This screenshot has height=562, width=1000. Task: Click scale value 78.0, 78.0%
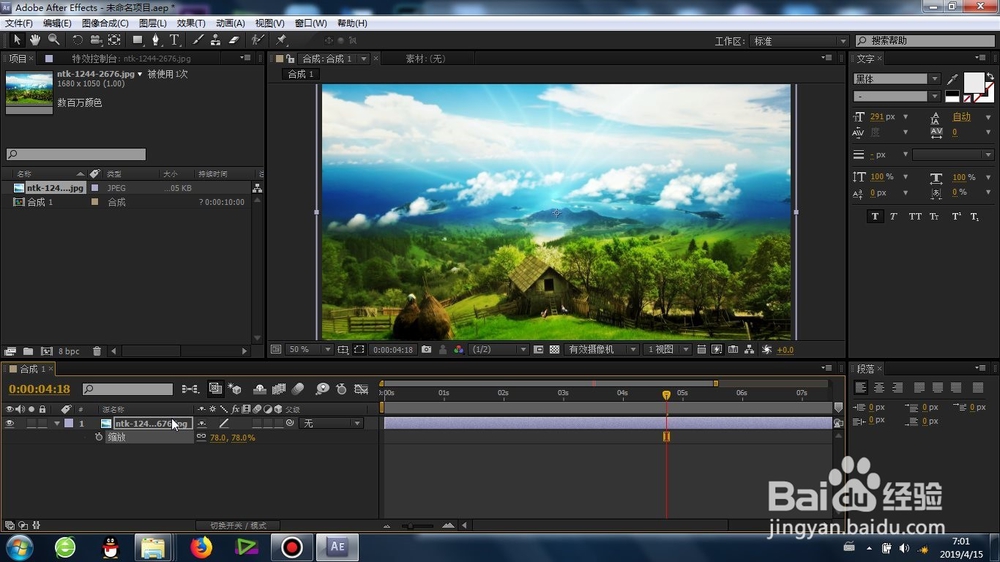coord(233,438)
